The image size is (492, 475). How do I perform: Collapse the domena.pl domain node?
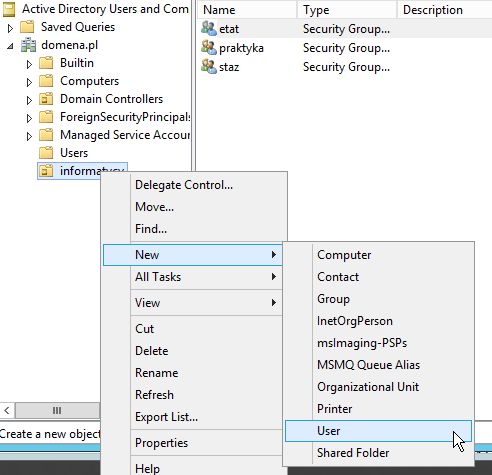tap(10, 46)
